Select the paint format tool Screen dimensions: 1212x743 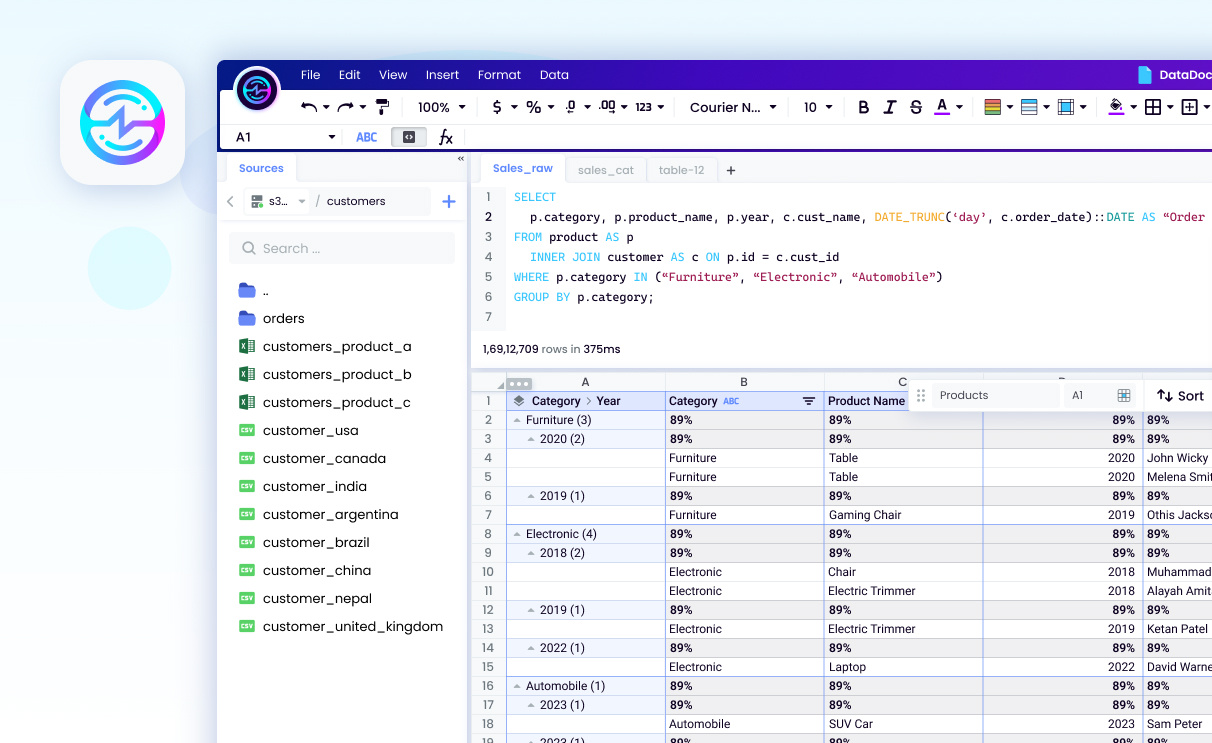(x=381, y=105)
